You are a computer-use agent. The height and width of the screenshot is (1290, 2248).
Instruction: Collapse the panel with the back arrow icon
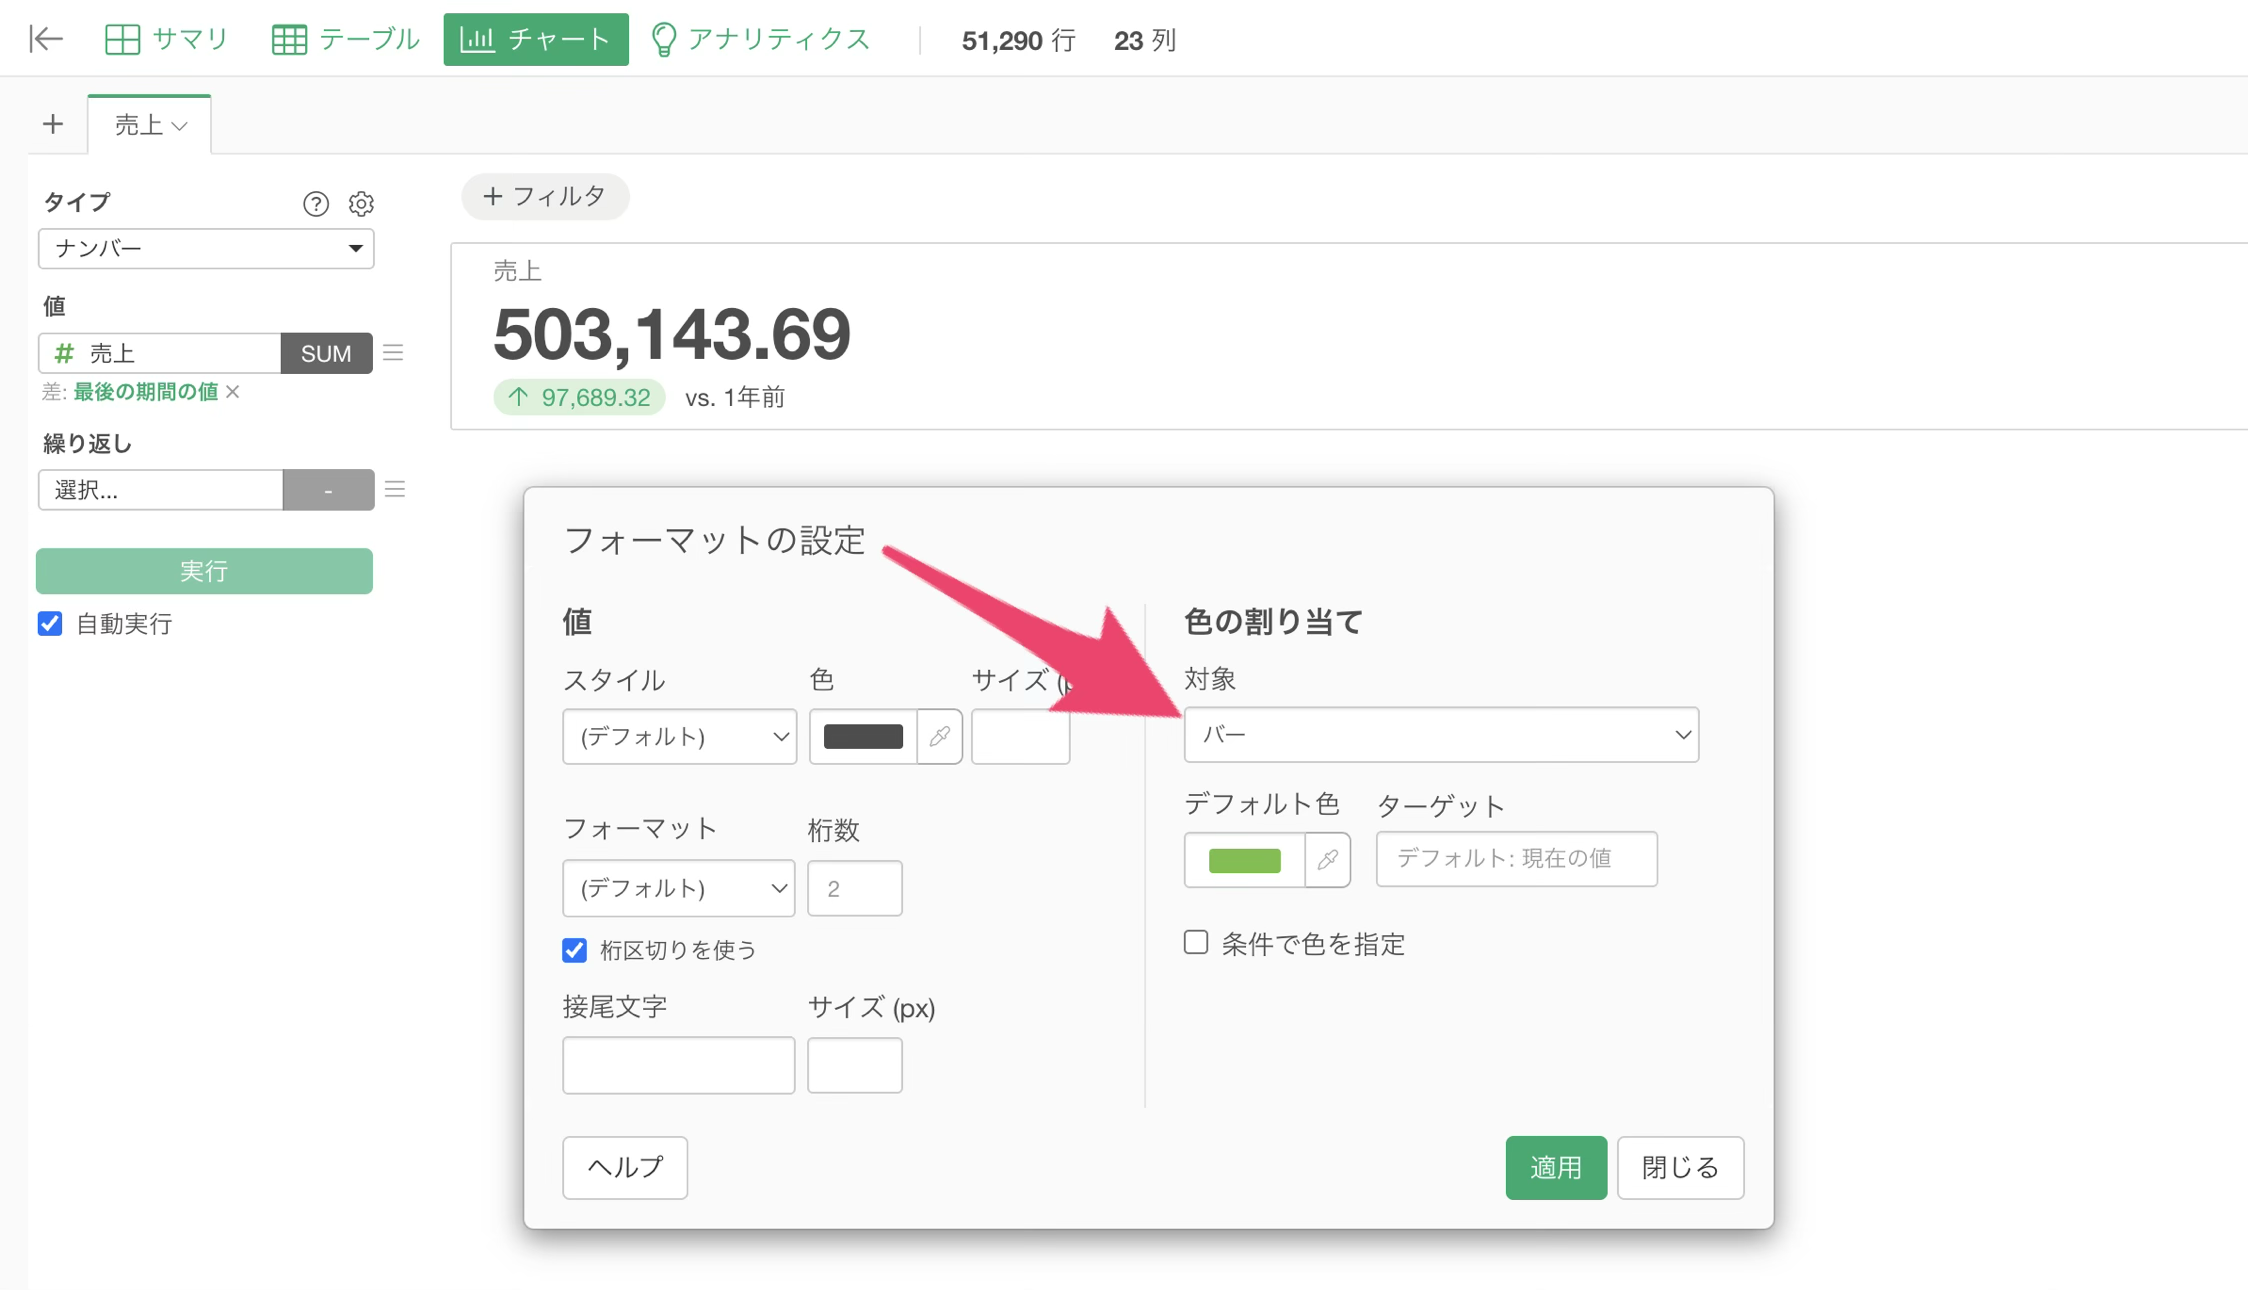point(46,39)
